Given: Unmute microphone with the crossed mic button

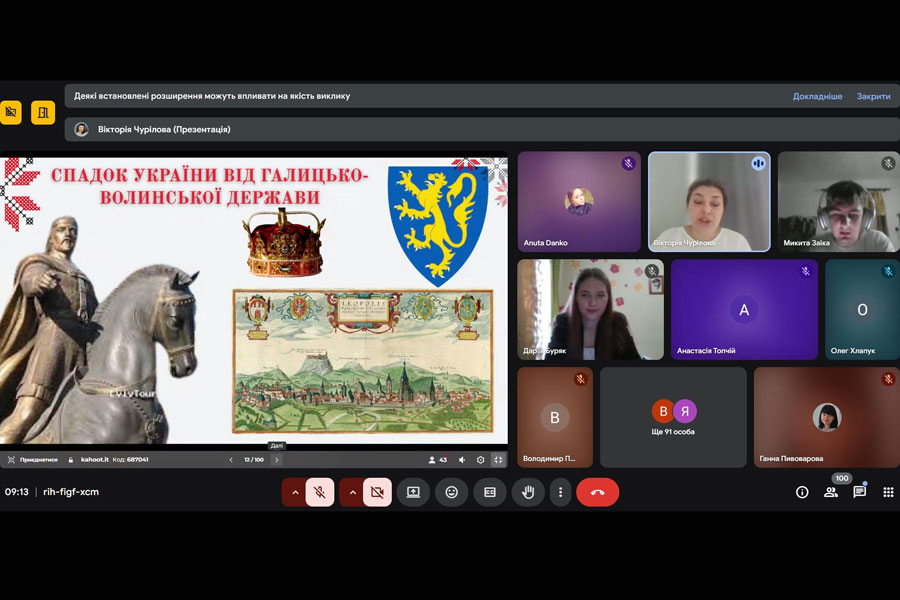Looking at the screenshot, I should pyautogui.click(x=320, y=492).
